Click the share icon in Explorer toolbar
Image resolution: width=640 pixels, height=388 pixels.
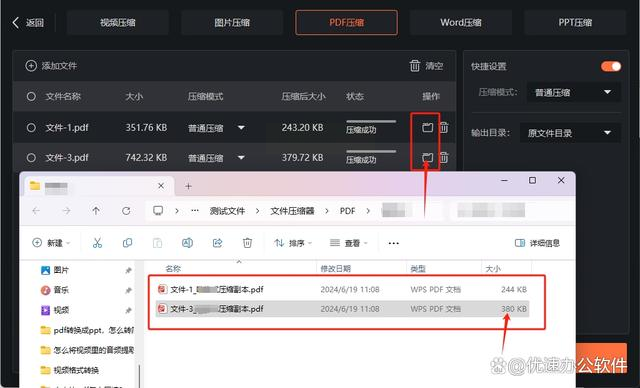(218, 243)
